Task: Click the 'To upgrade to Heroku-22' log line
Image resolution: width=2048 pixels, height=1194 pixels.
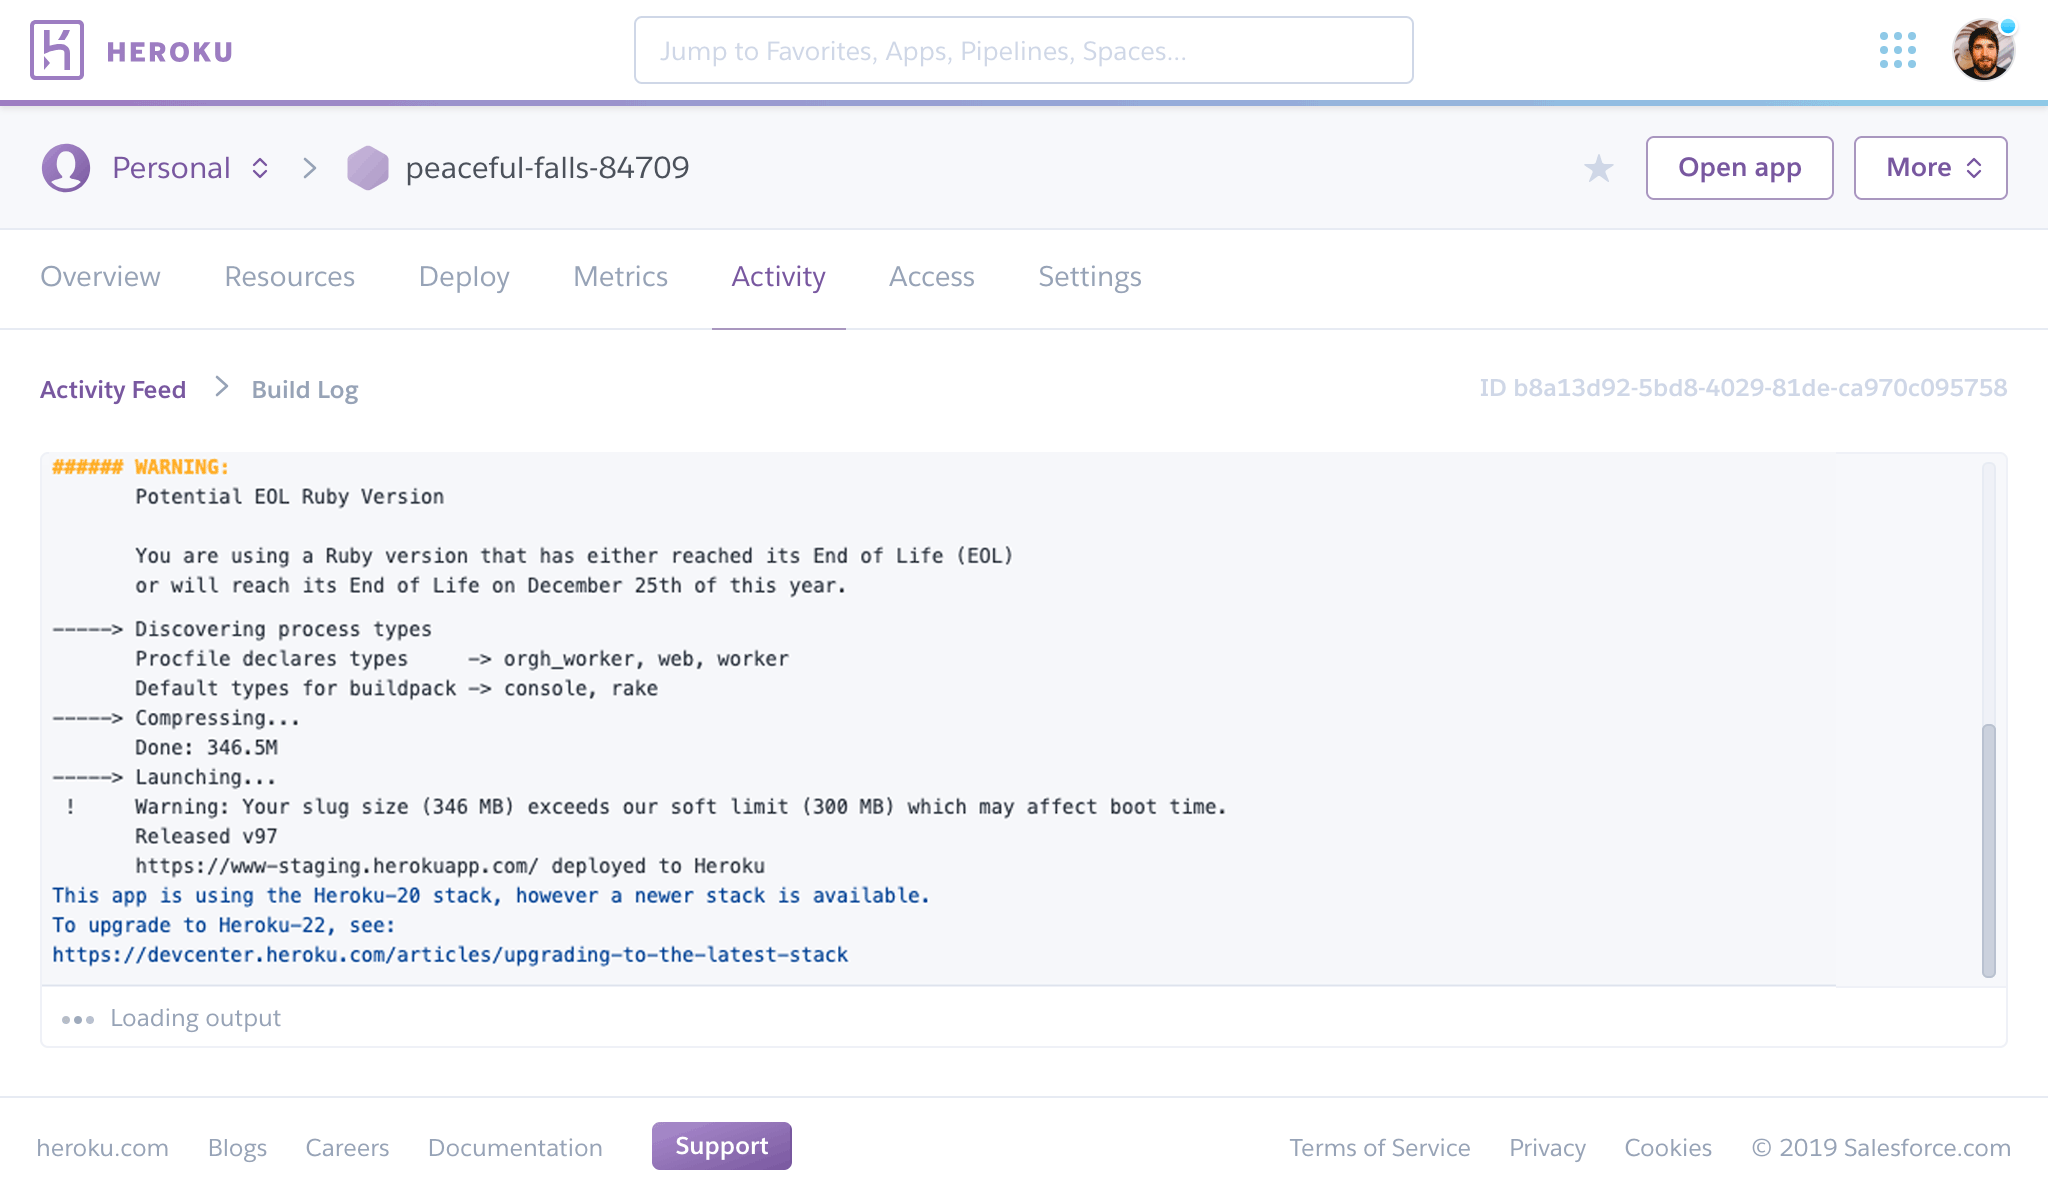Action: click(x=224, y=926)
